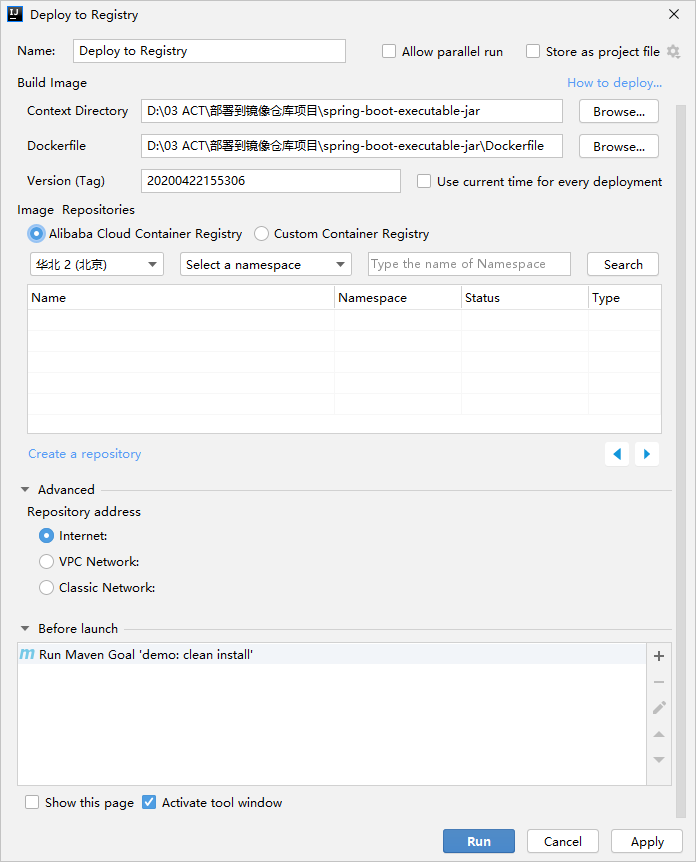Close the Deploy to Registry dialog
The image size is (696, 862).
(674, 14)
